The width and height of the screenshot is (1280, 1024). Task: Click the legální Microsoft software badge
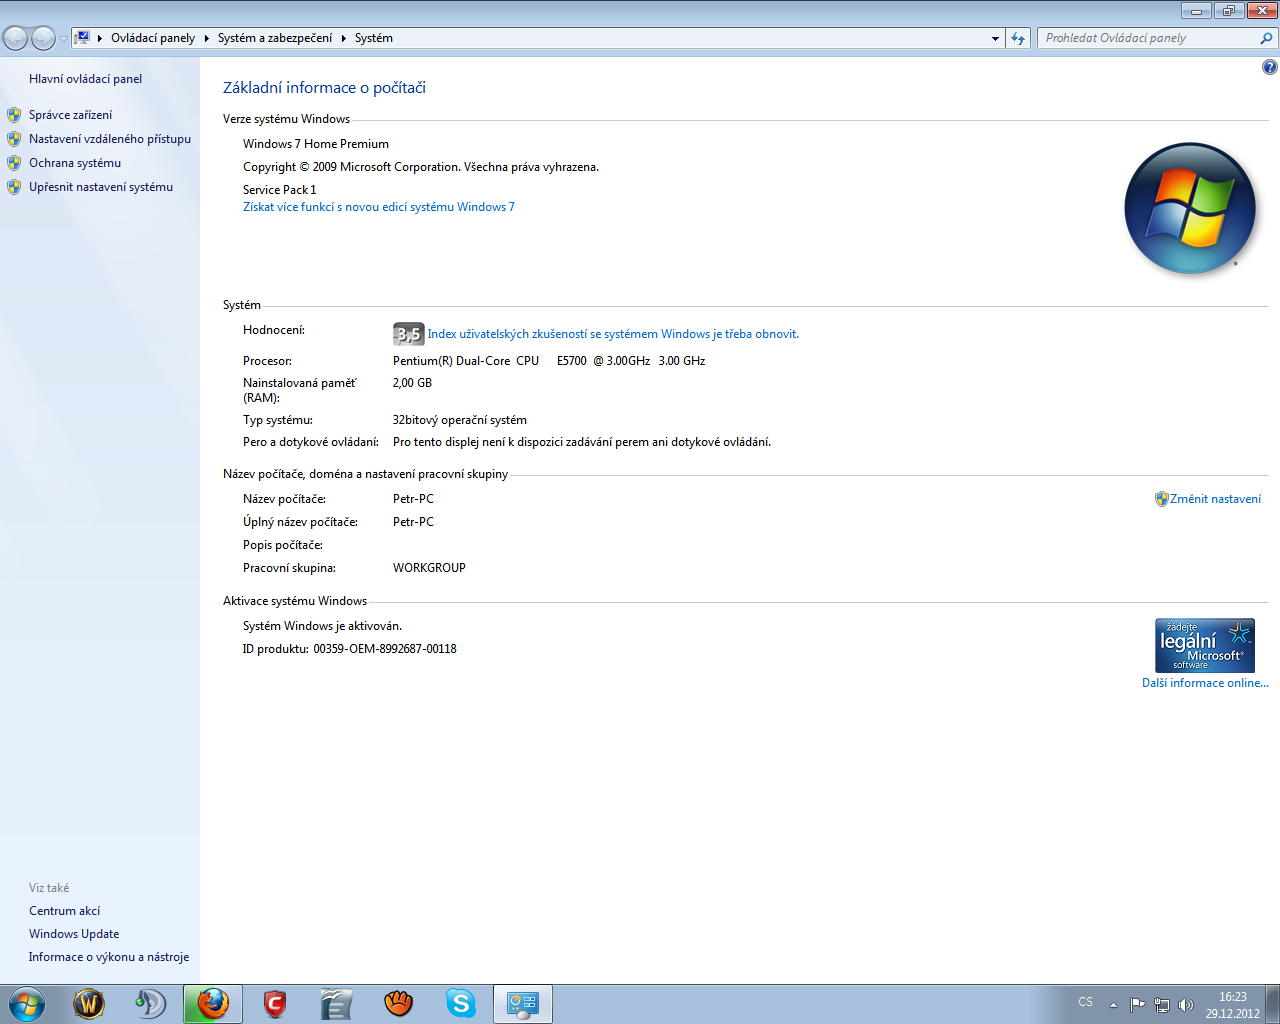tap(1205, 645)
